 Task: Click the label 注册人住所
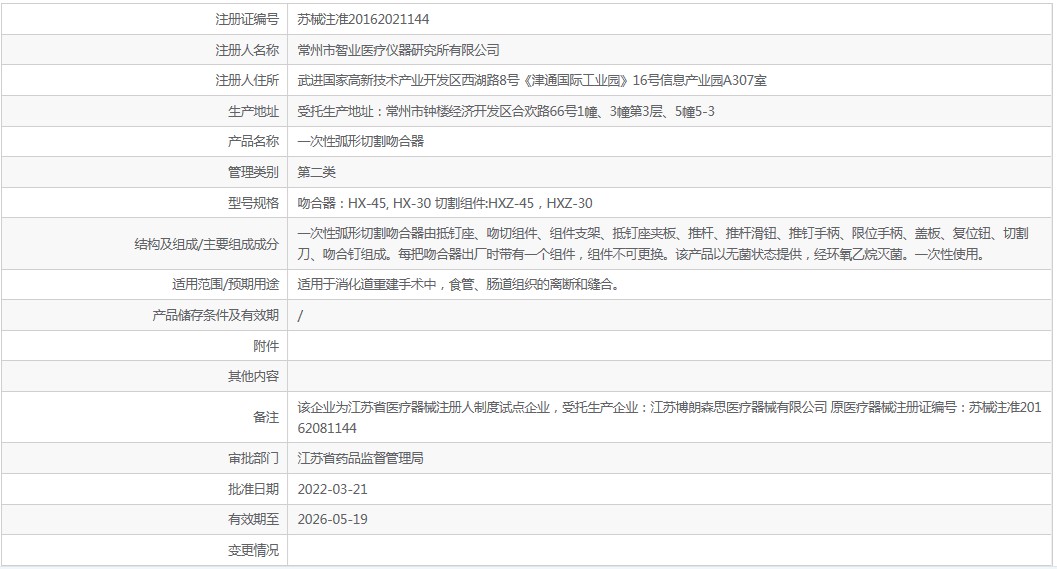247,80
